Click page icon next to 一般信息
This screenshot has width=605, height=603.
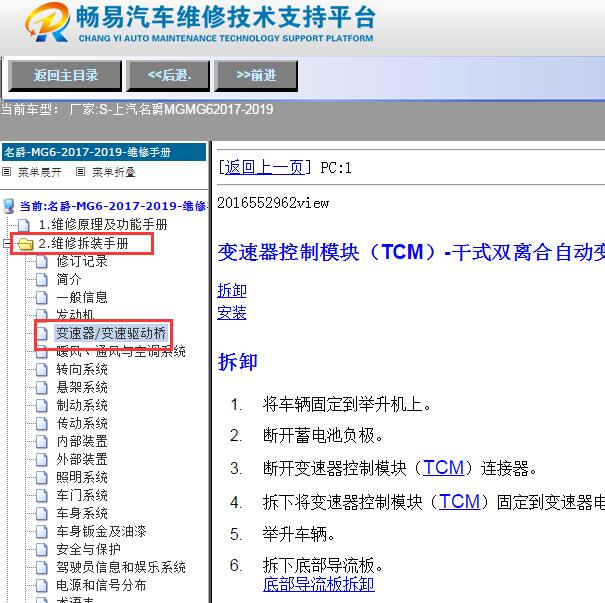coord(42,298)
